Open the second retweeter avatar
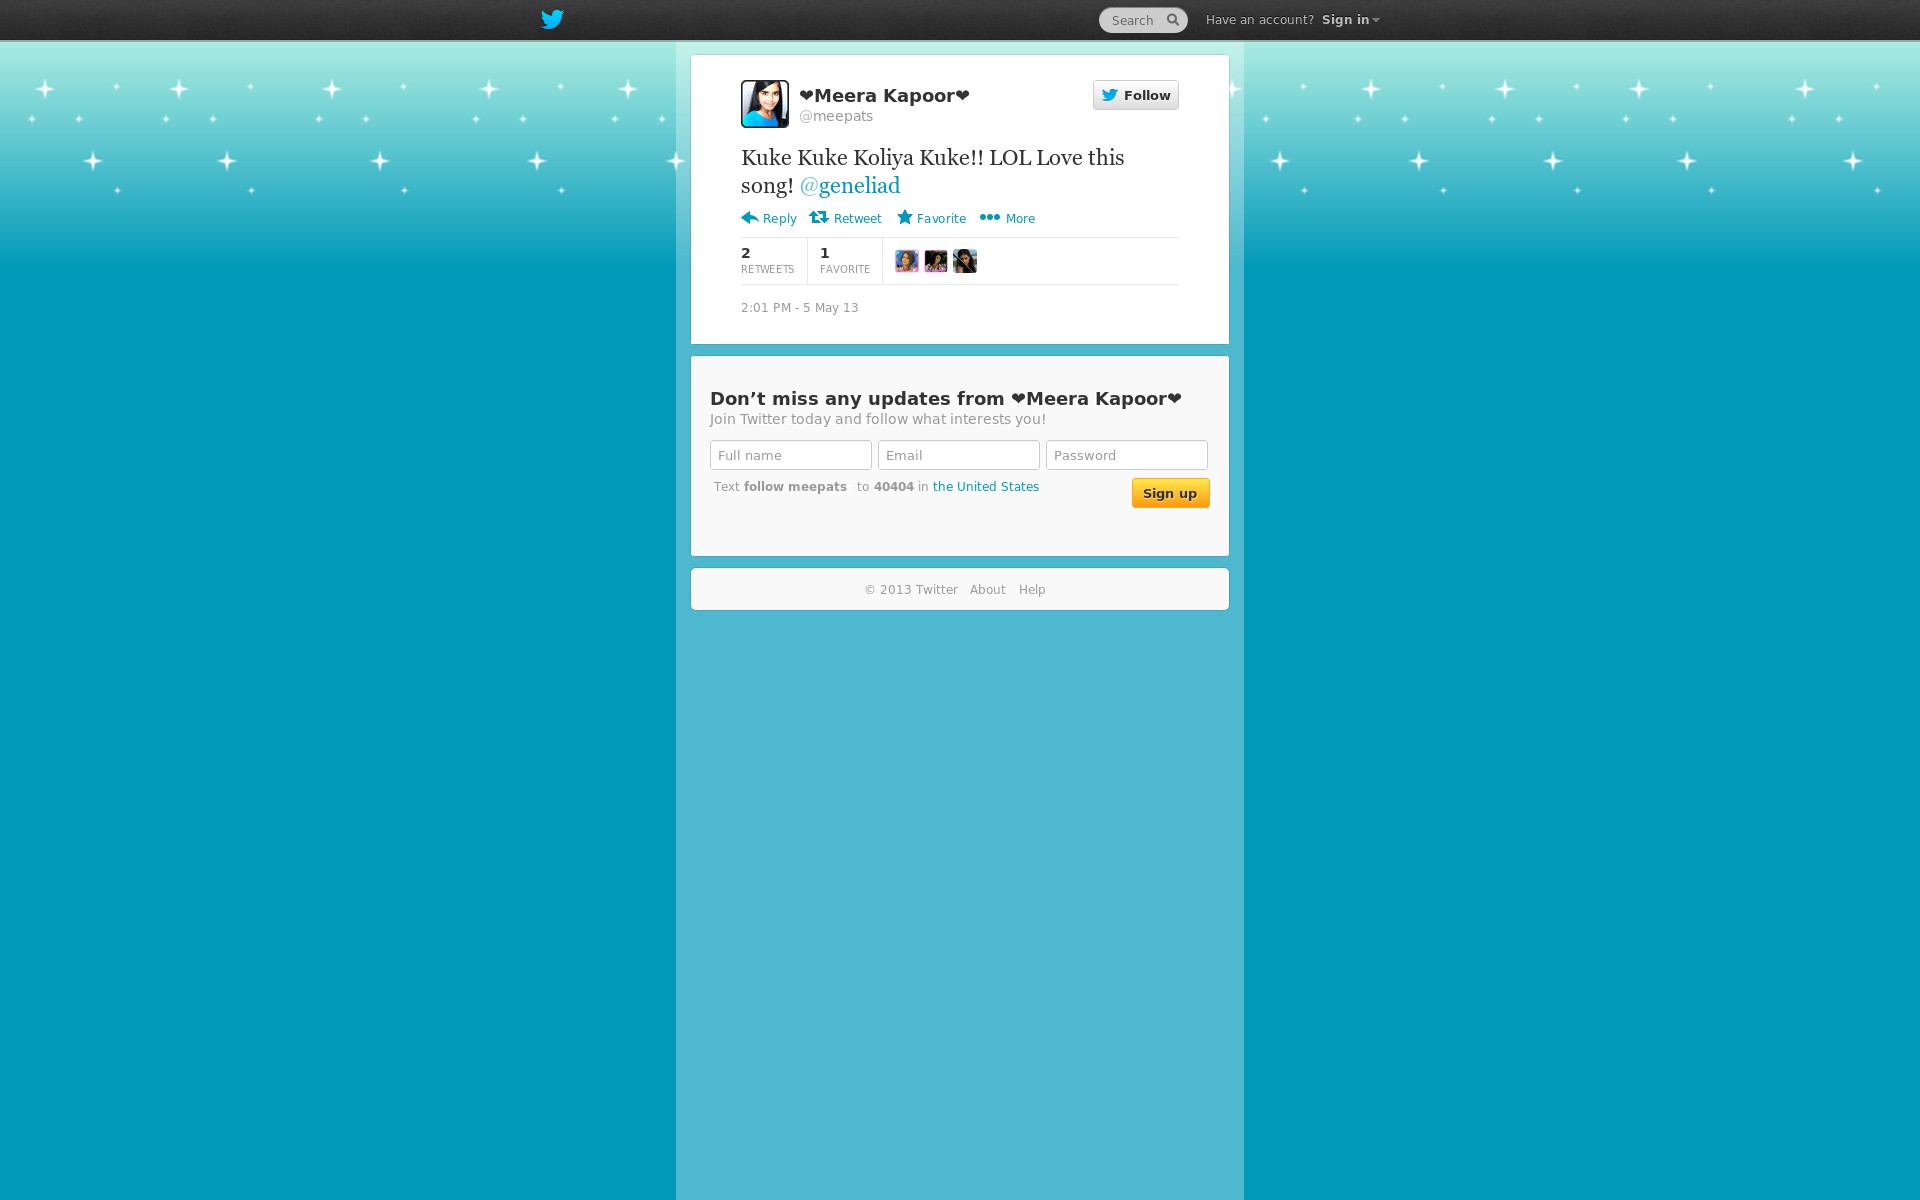 (936, 261)
